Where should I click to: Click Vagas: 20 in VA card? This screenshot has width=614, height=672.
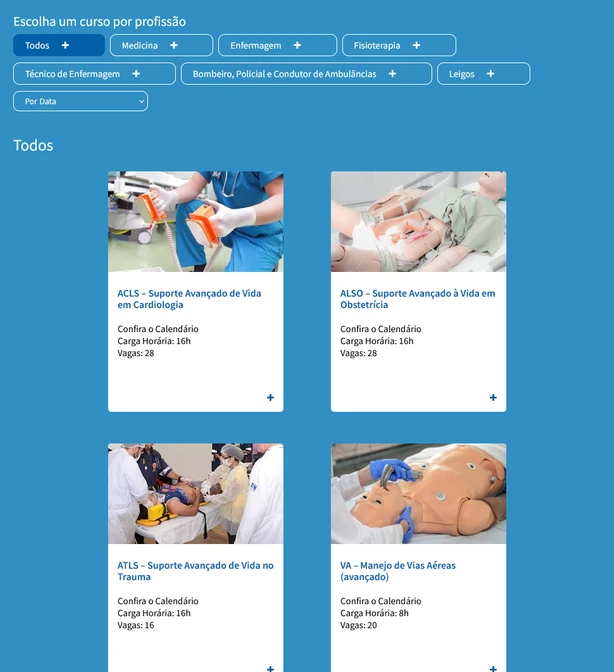coord(359,625)
